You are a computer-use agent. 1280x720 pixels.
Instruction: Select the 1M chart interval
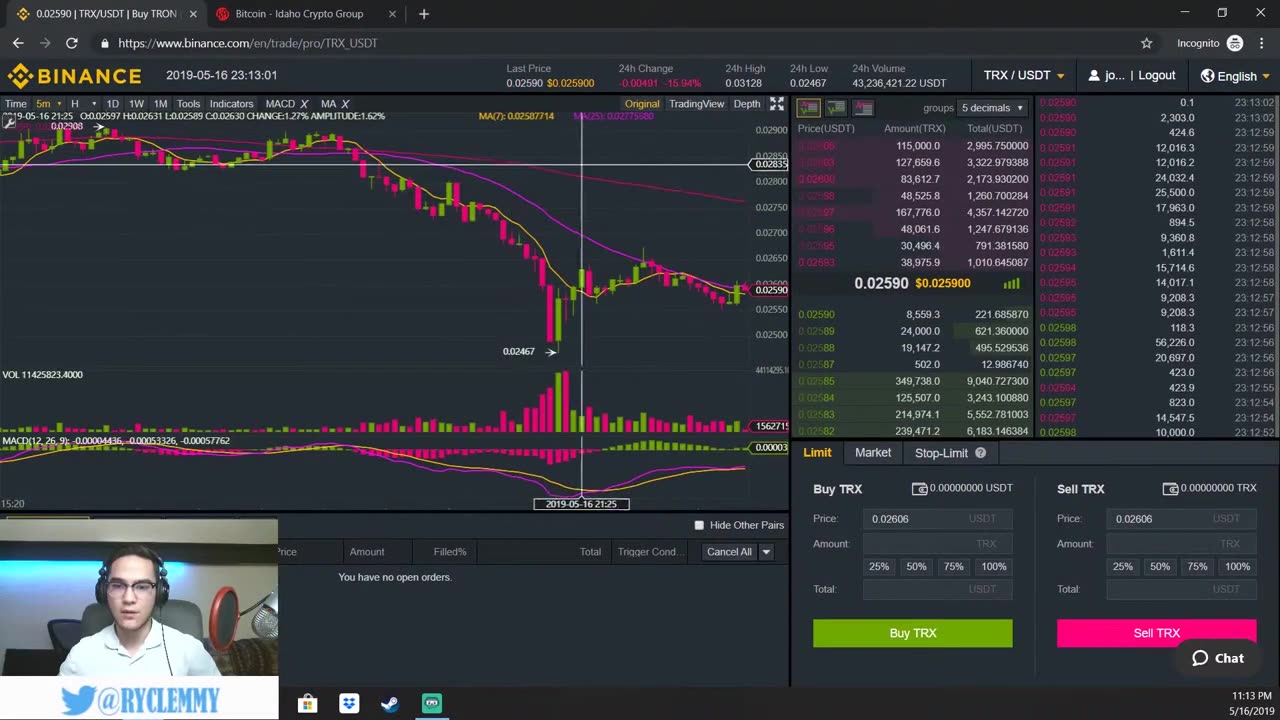160,104
